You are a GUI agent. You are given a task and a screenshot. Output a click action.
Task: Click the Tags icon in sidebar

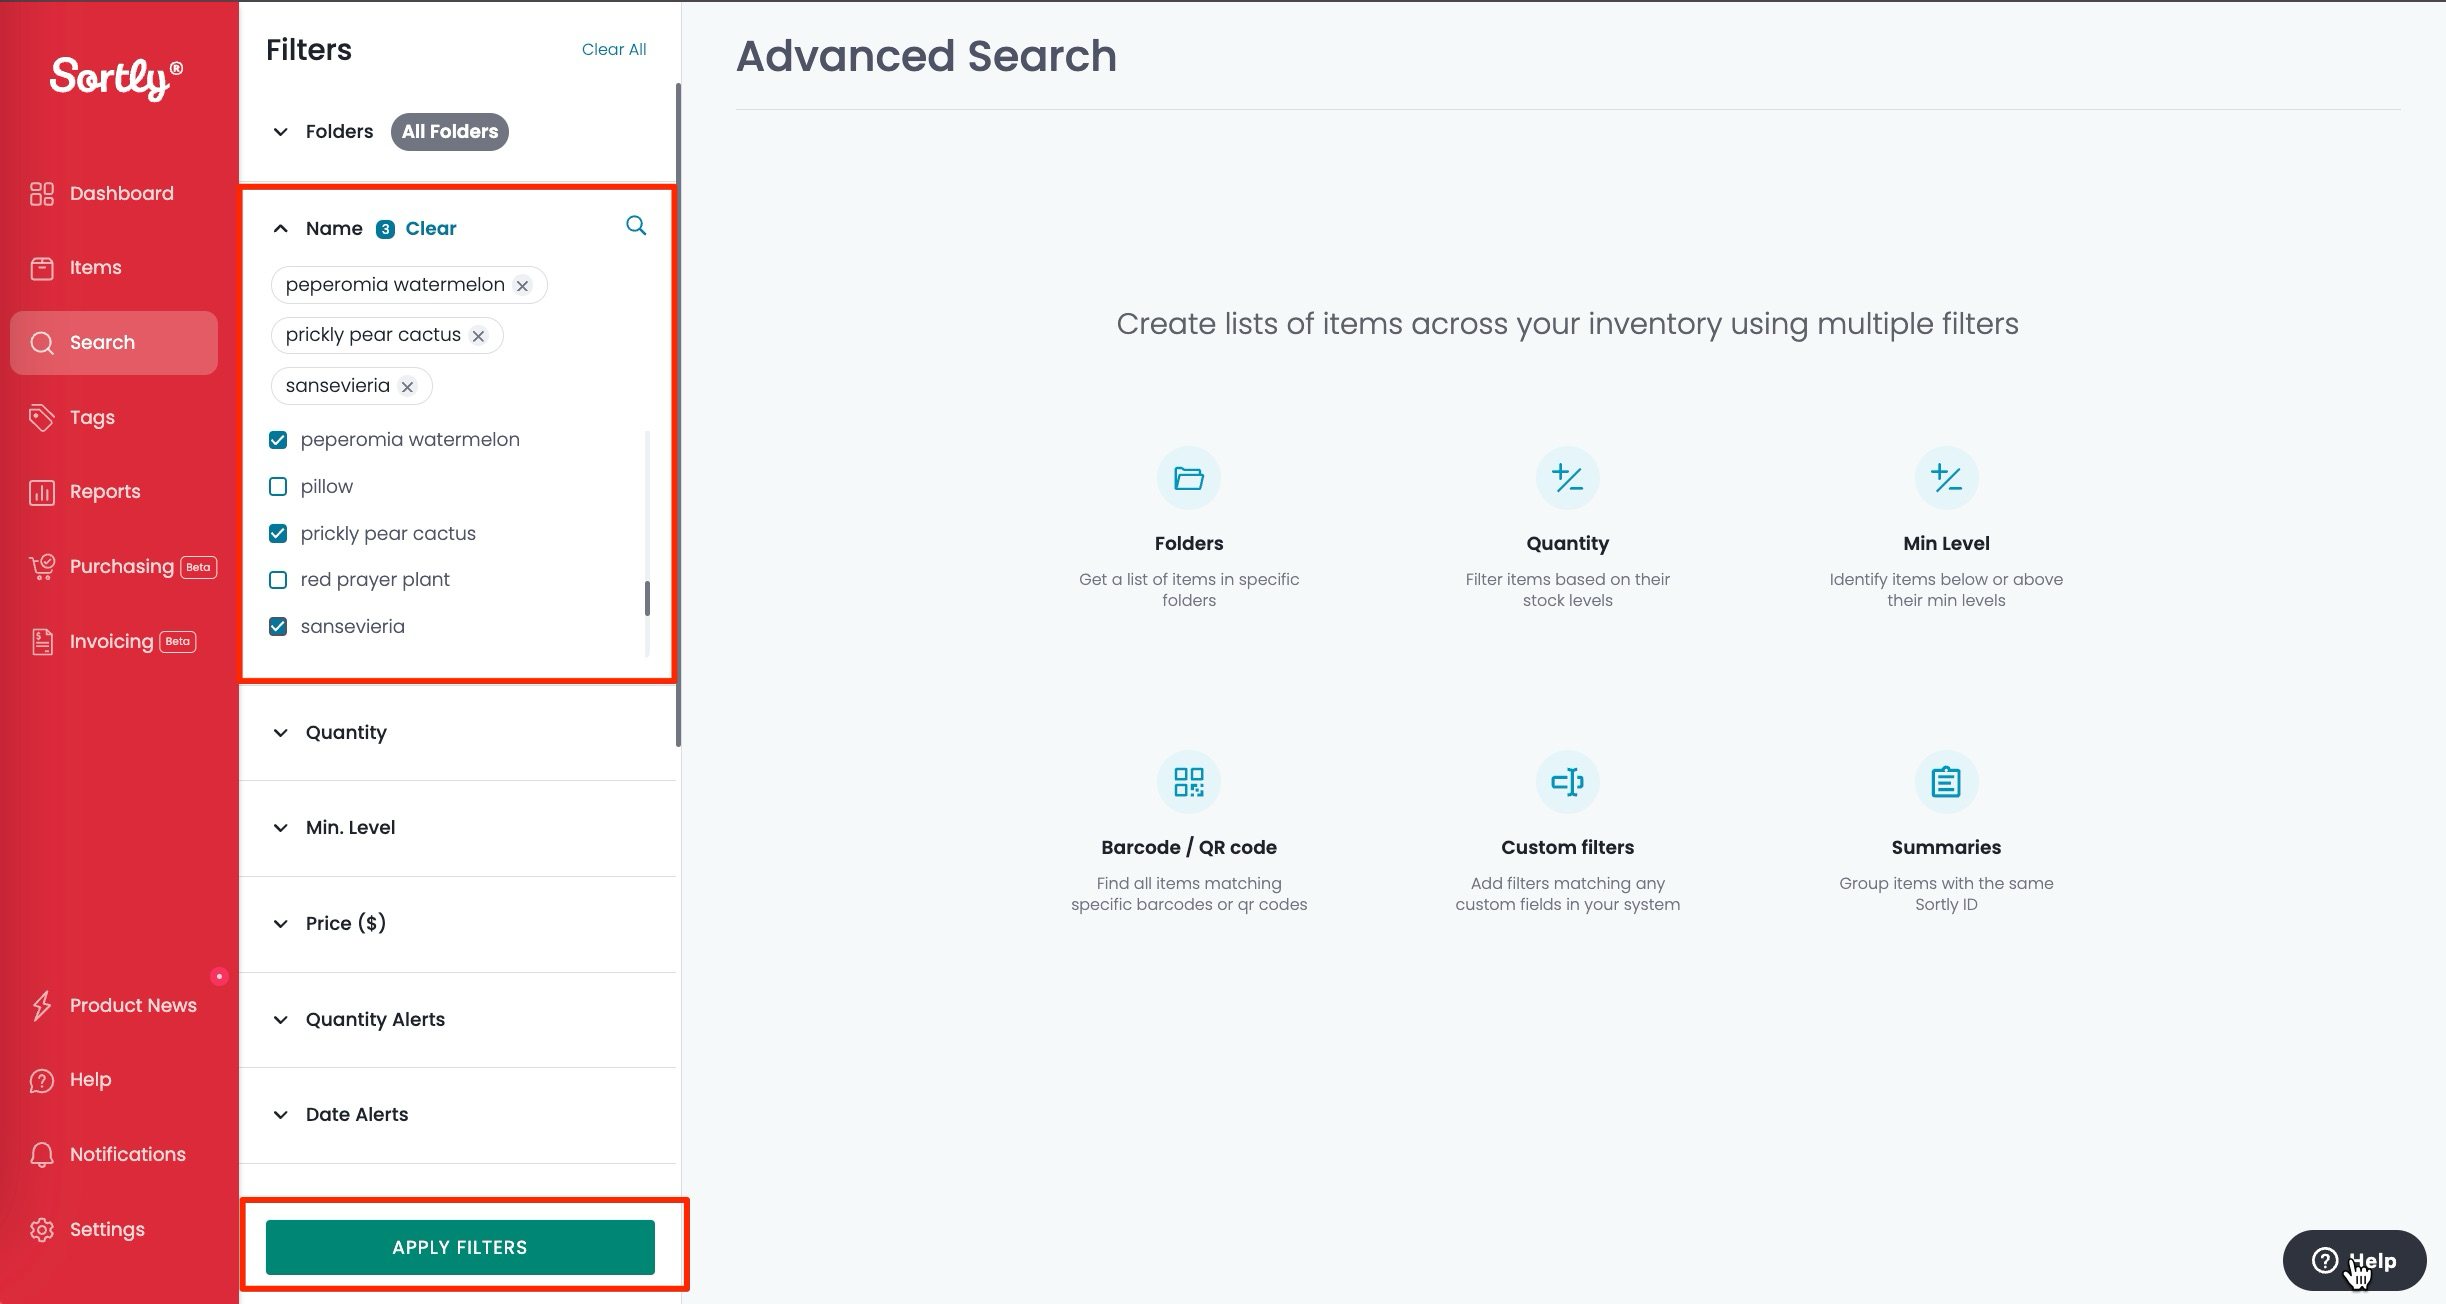point(42,418)
